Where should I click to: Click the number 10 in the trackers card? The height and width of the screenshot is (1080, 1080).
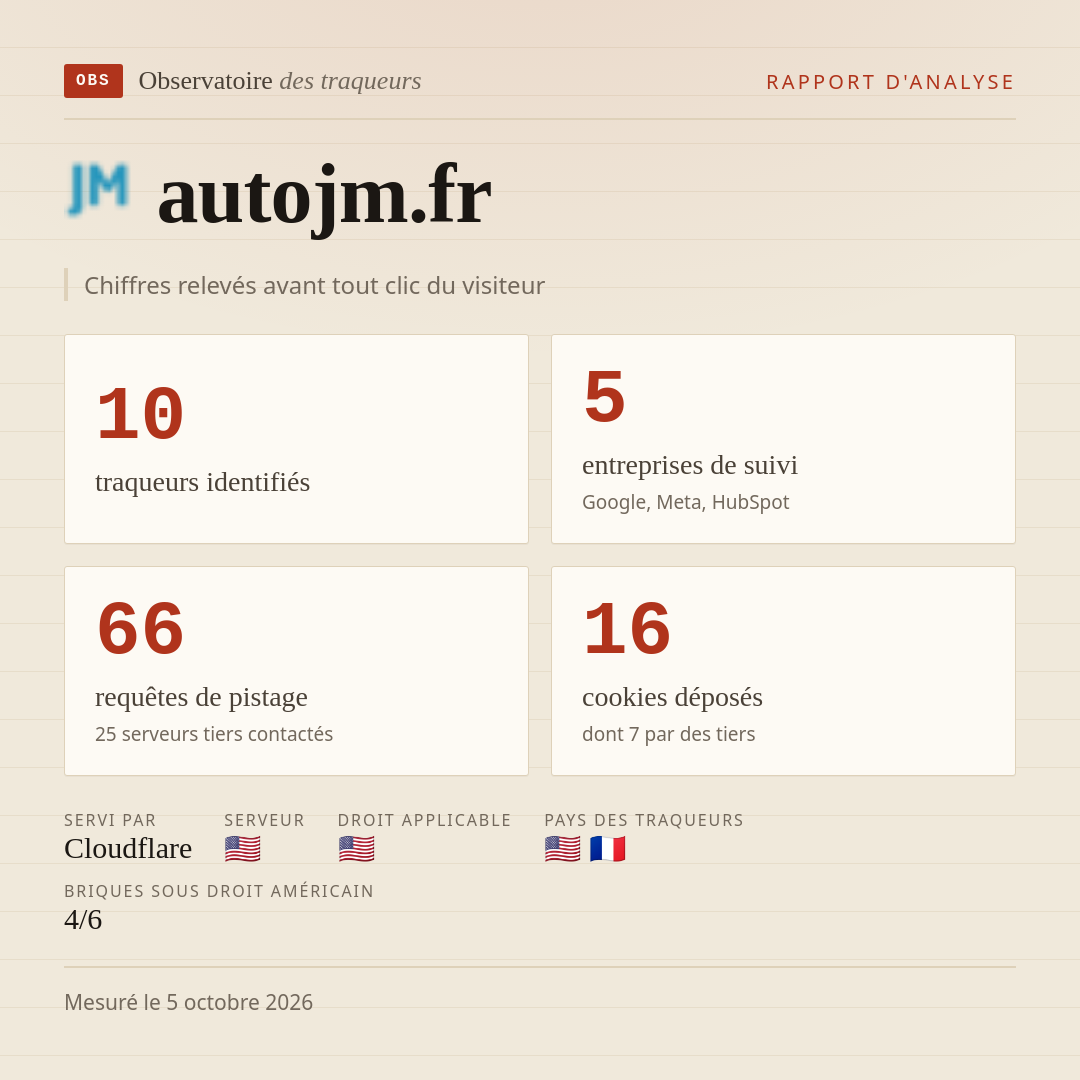pyautogui.click(x=140, y=414)
